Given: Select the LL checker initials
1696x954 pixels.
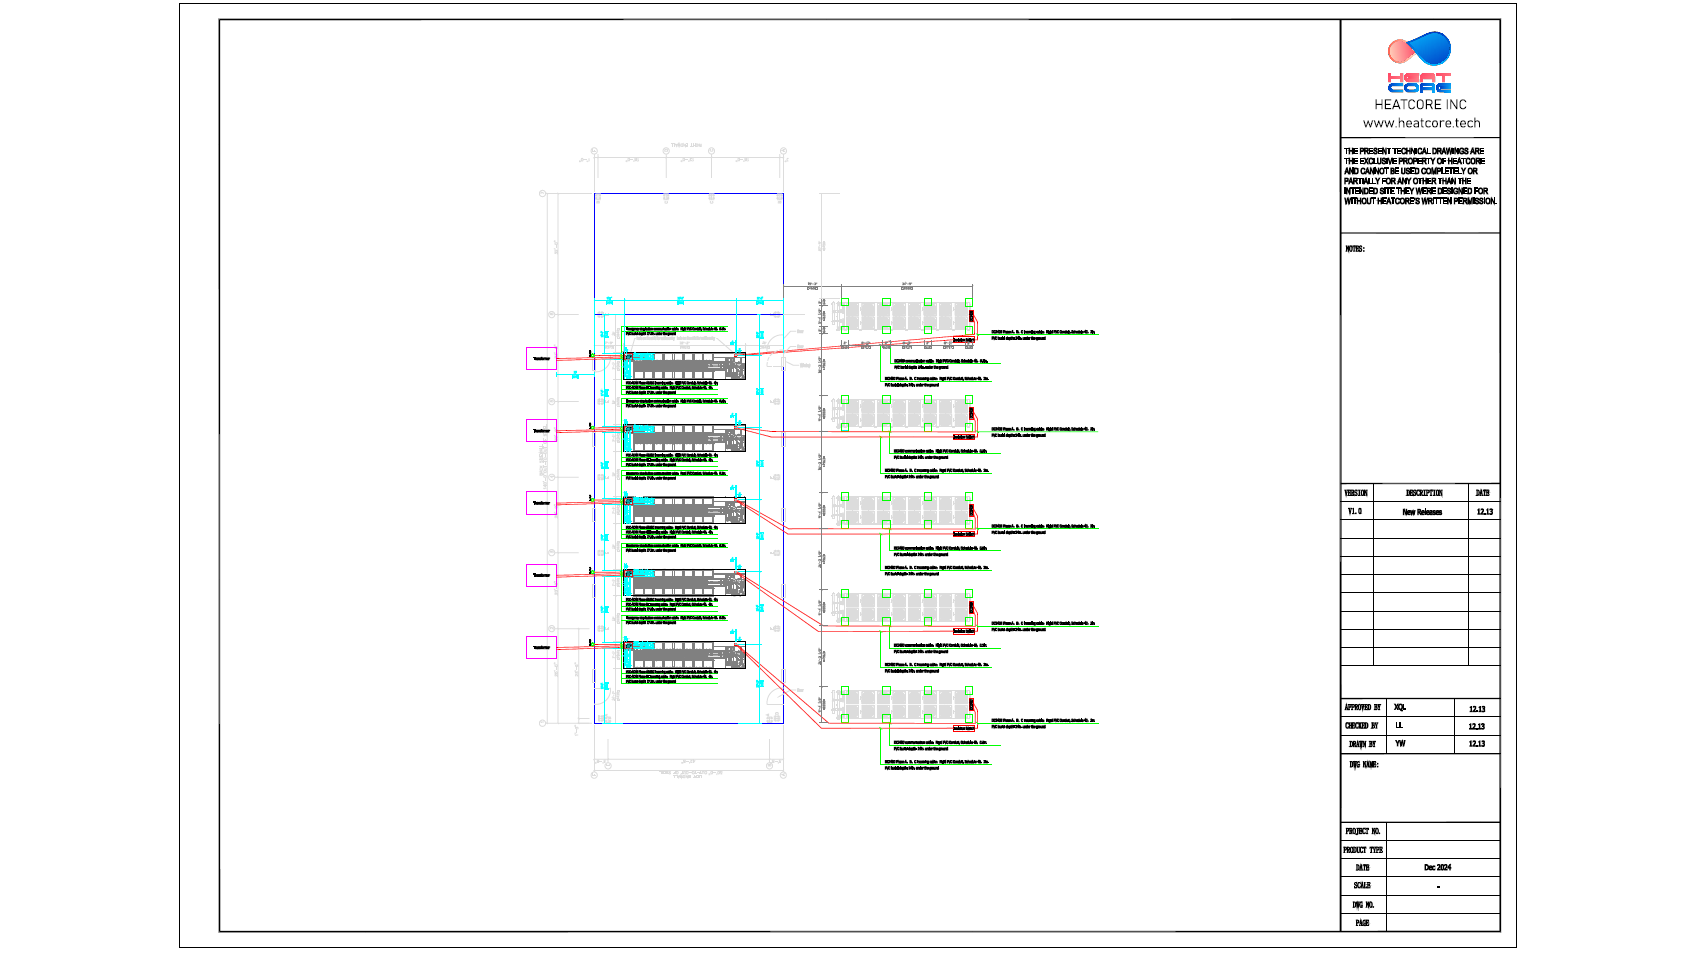Looking at the screenshot, I should click(x=1399, y=725).
